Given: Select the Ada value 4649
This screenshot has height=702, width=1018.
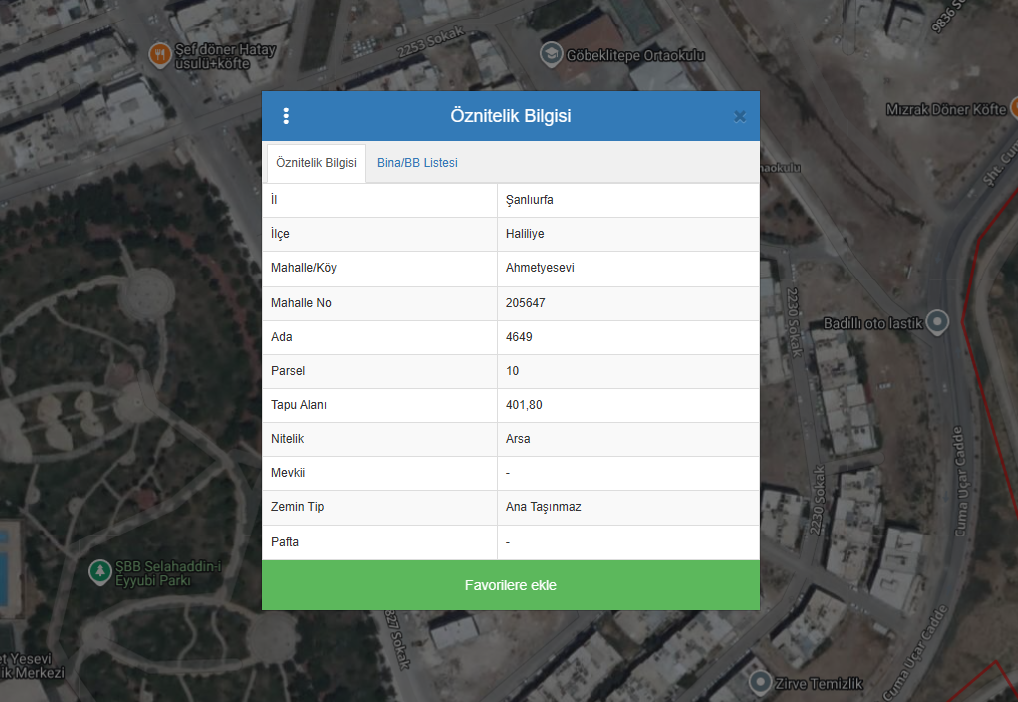Looking at the screenshot, I should pos(520,337).
